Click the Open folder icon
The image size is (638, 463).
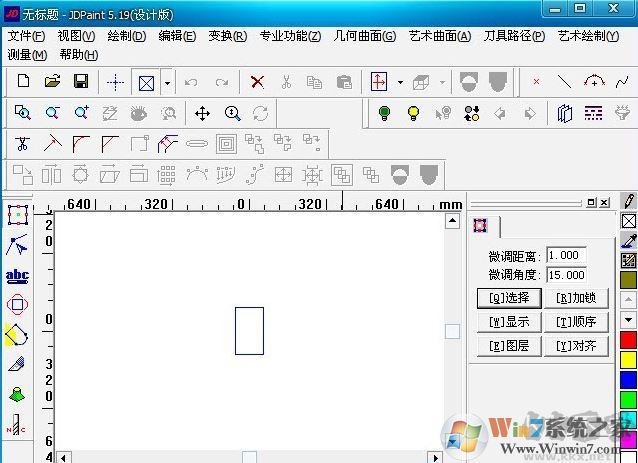(x=52, y=81)
